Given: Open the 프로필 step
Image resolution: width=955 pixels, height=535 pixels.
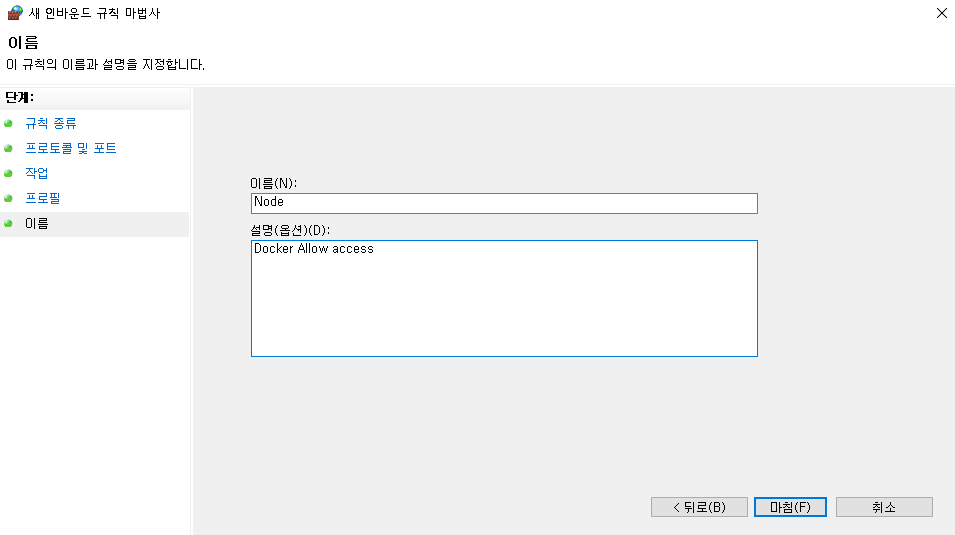Looking at the screenshot, I should pos(43,198).
